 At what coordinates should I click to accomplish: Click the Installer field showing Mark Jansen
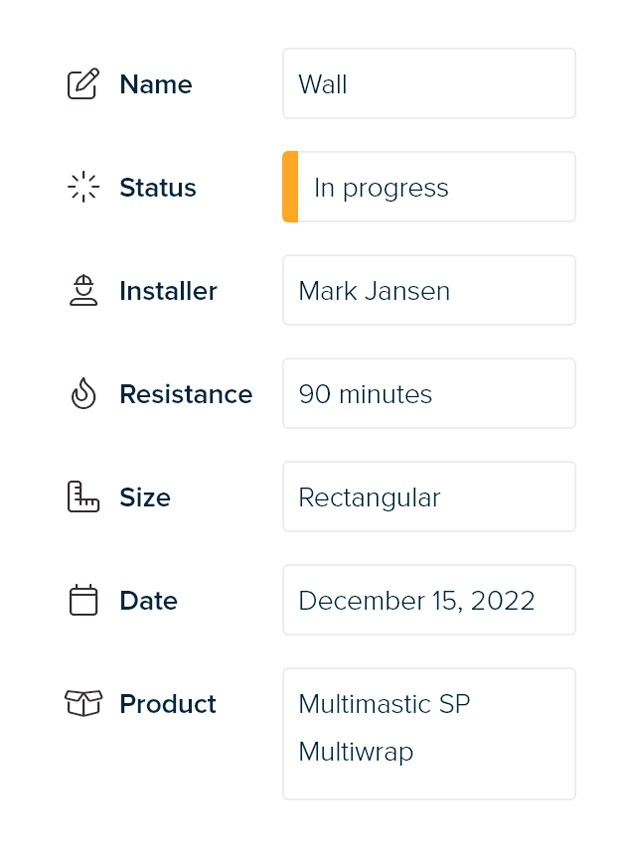[429, 290]
